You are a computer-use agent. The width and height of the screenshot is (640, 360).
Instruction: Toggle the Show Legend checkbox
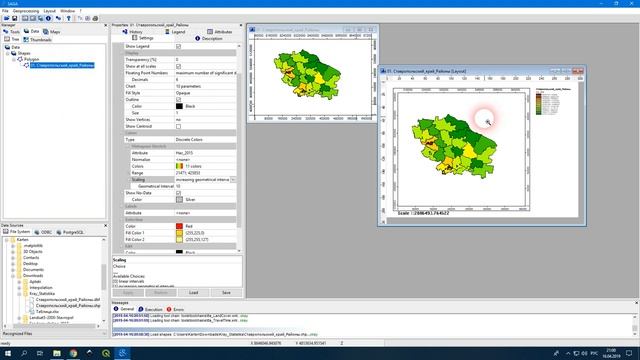(x=178, y=47)
